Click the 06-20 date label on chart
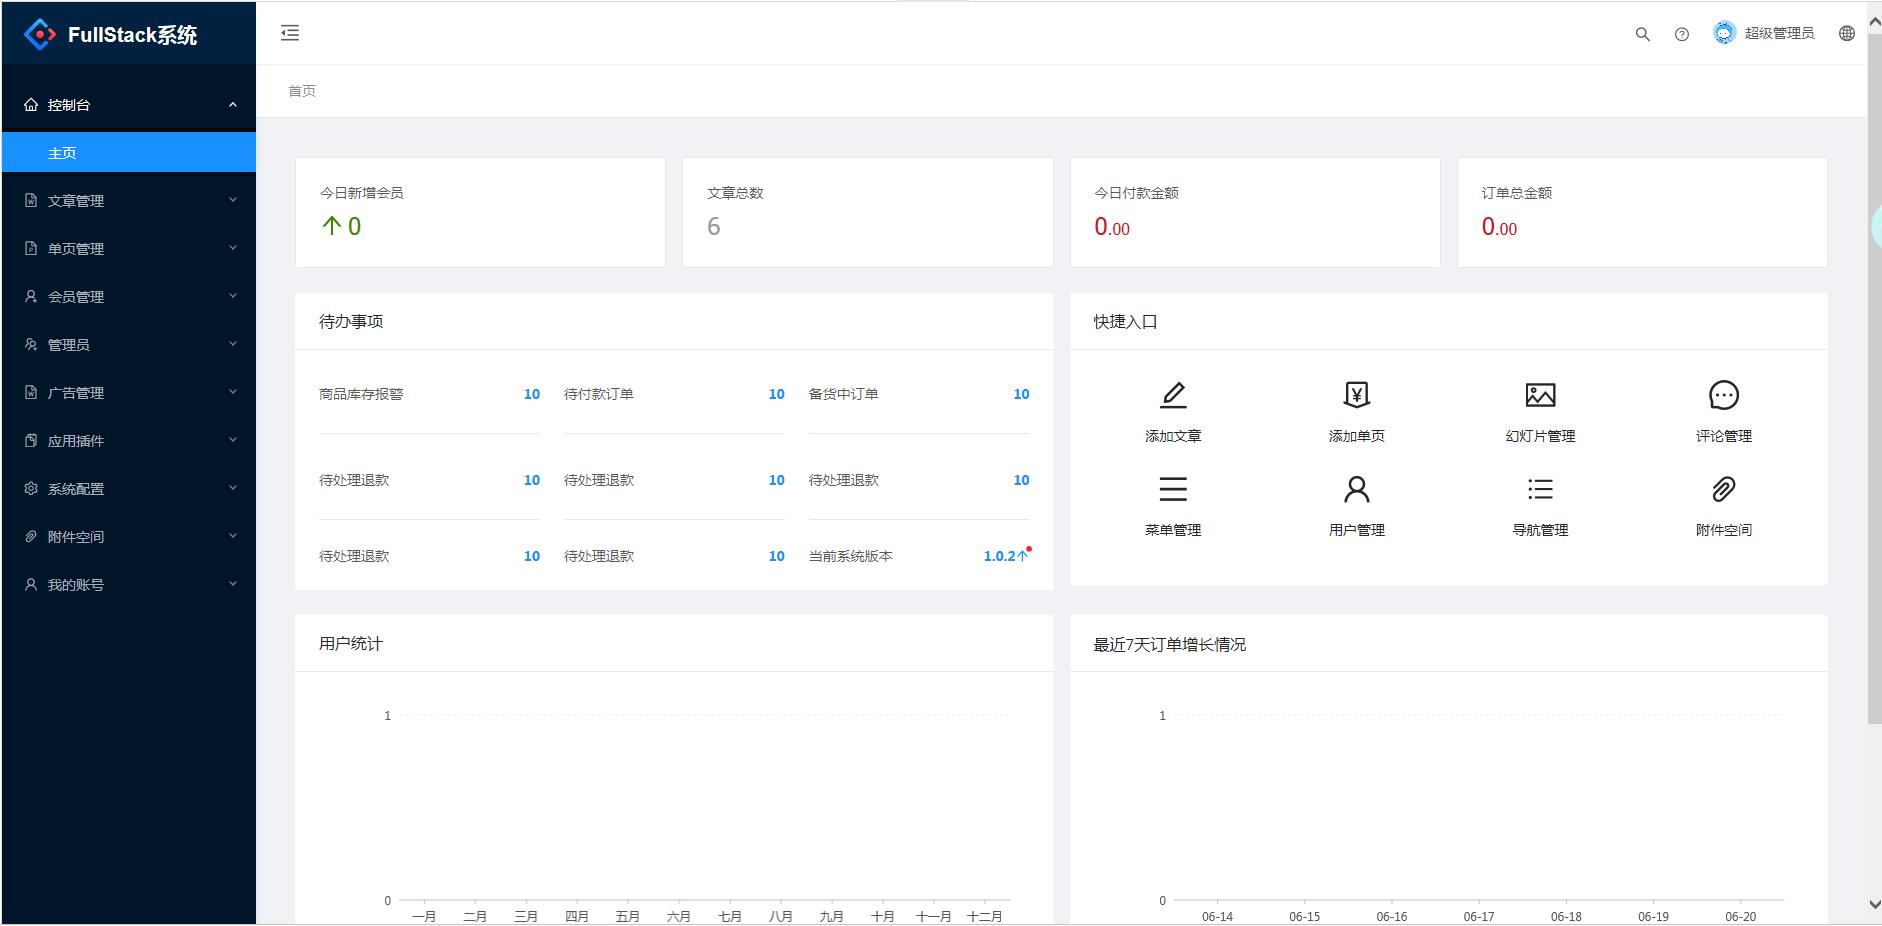This screenshot has height=926, width=1882. tap(1740, 916)
